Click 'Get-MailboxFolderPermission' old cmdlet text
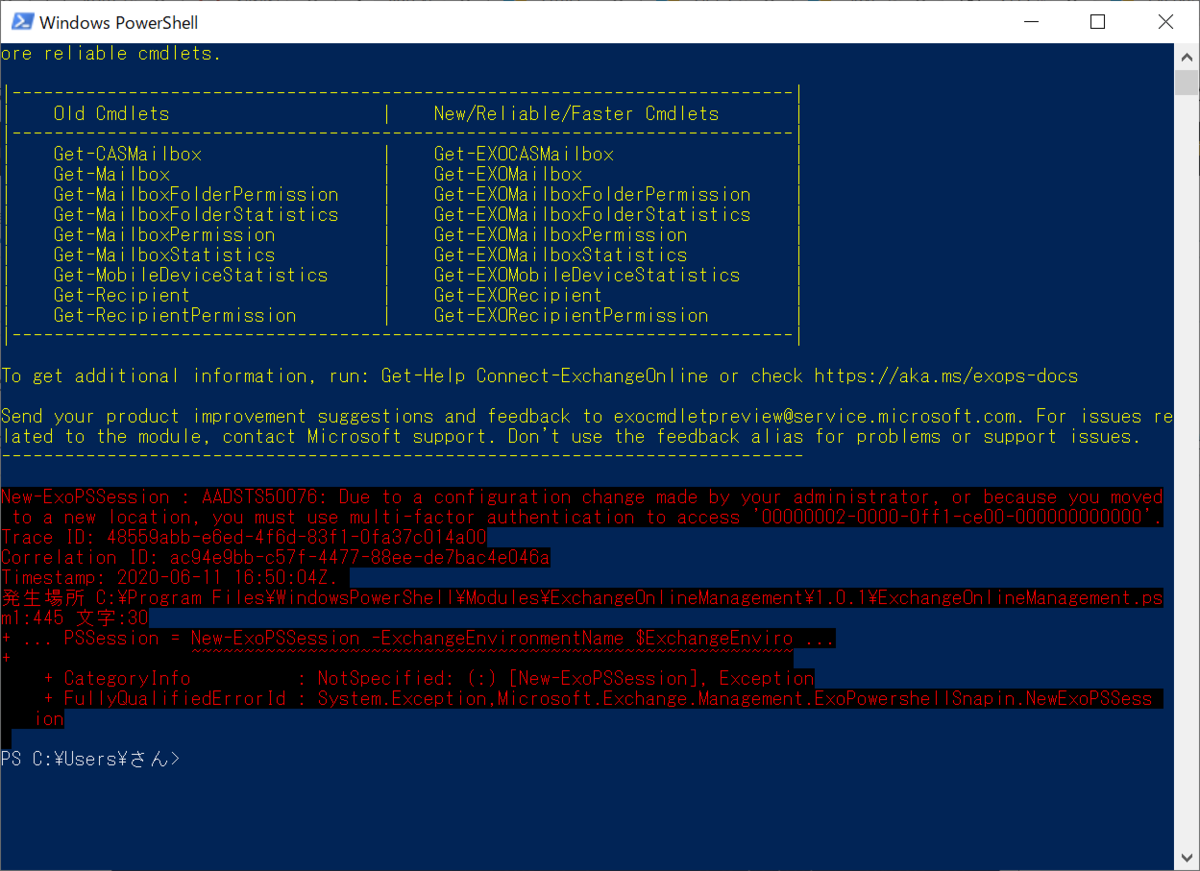Viewport: 1200px width, 871px height. tap(196, 194)
